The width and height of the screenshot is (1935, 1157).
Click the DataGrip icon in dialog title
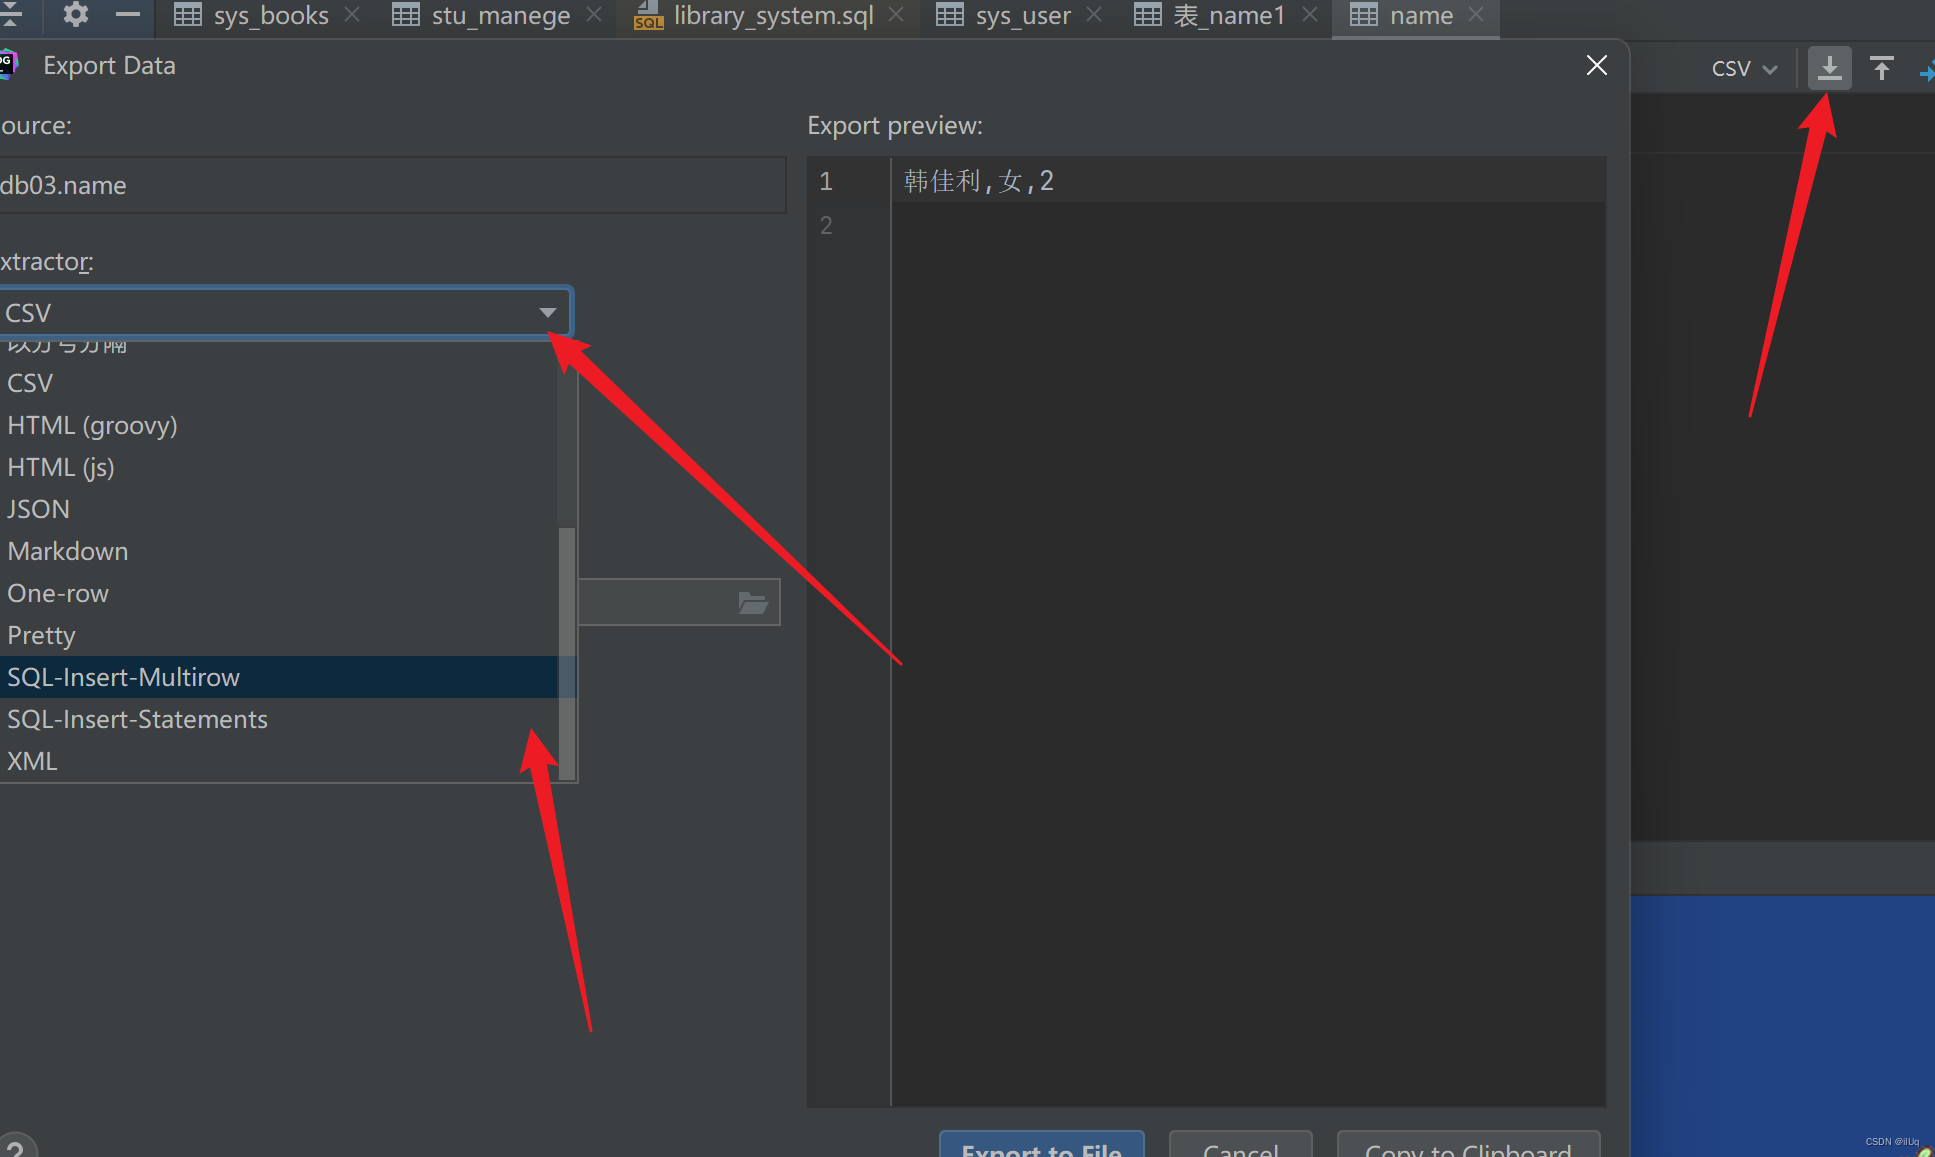click(8, 64)
